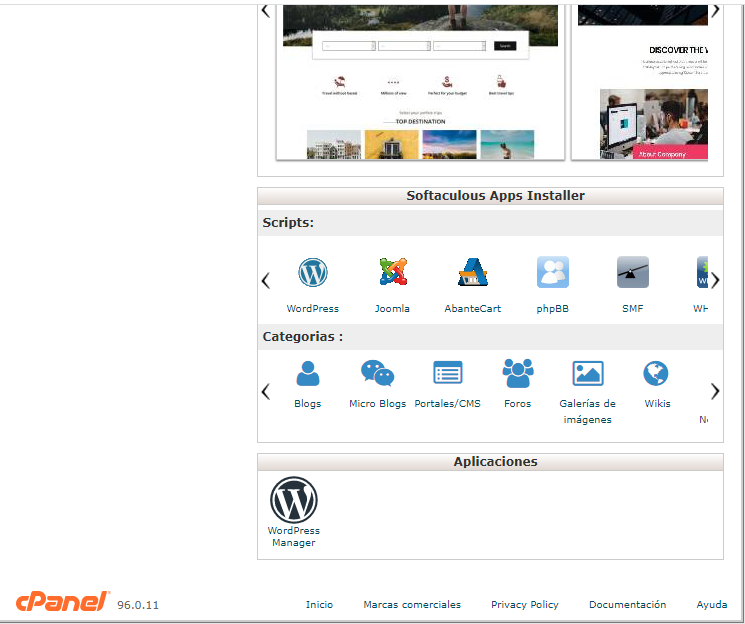Open AbanteCart installer icon
Viewport: 745px width, 624px height.
pos(472,273)
